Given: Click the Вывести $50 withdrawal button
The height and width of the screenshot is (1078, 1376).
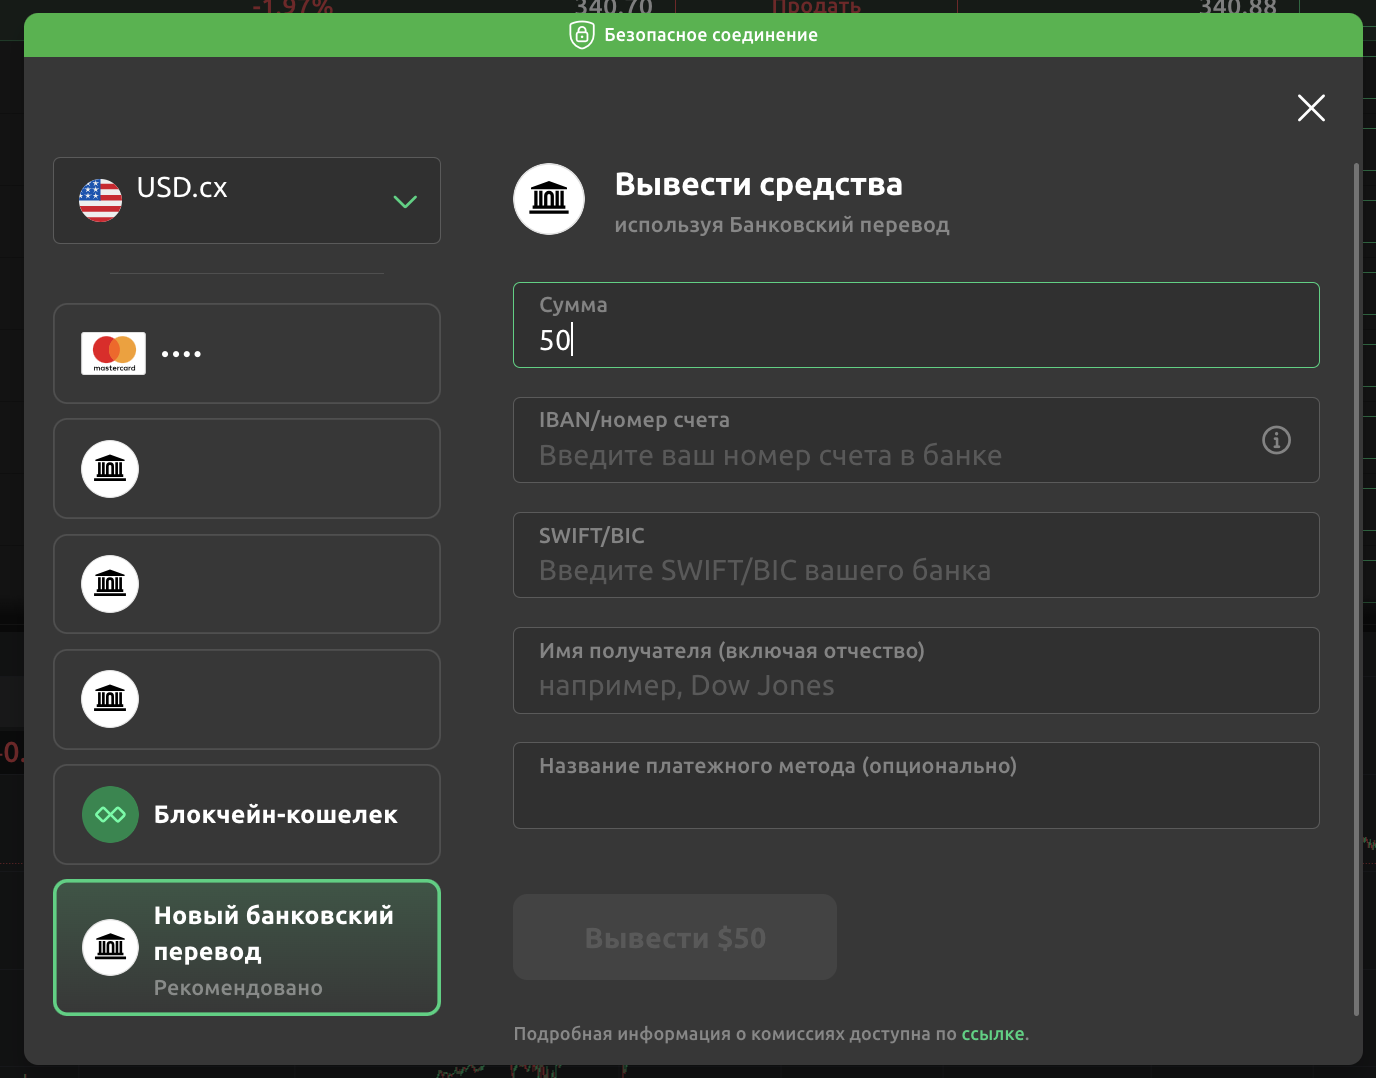Looking at the screenshot, I should click(x=674, y=937).
